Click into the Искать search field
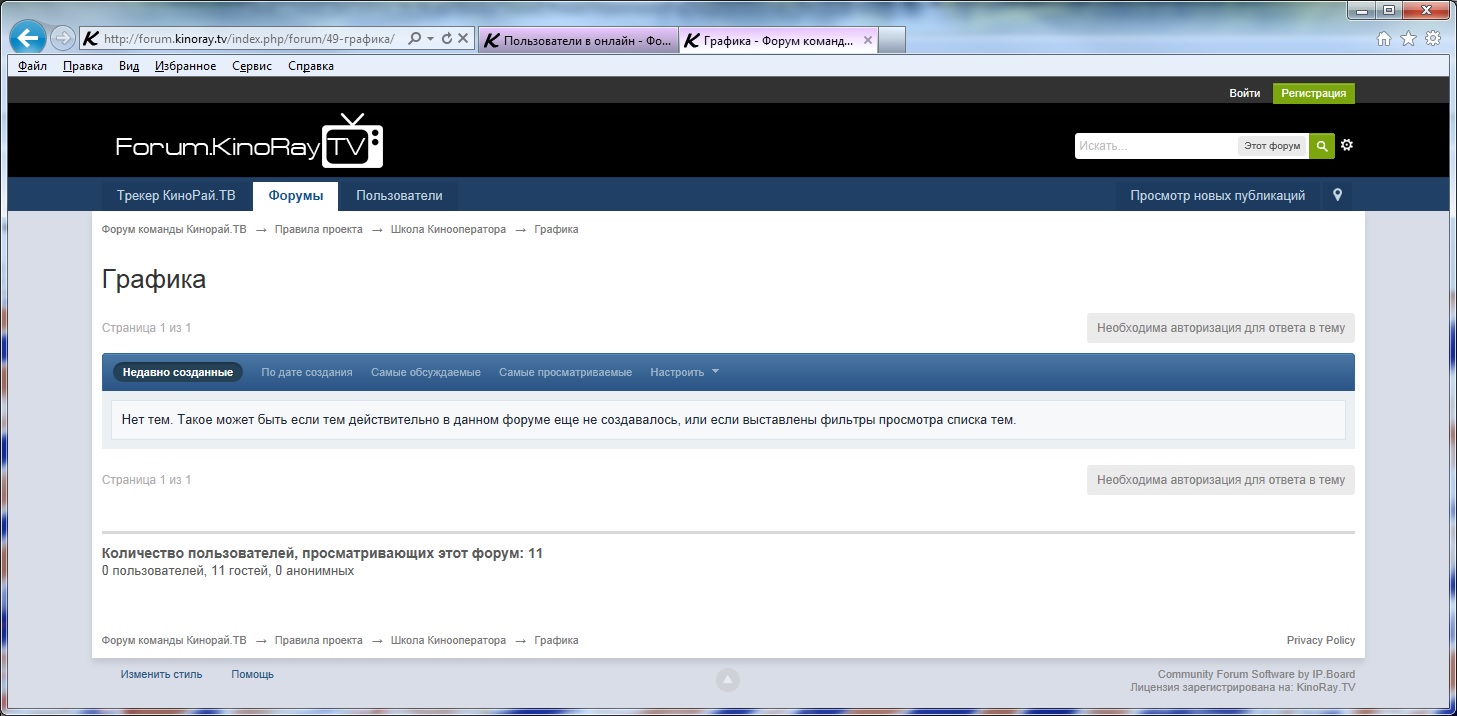 pyautogui.click(x=1155, y=146)
